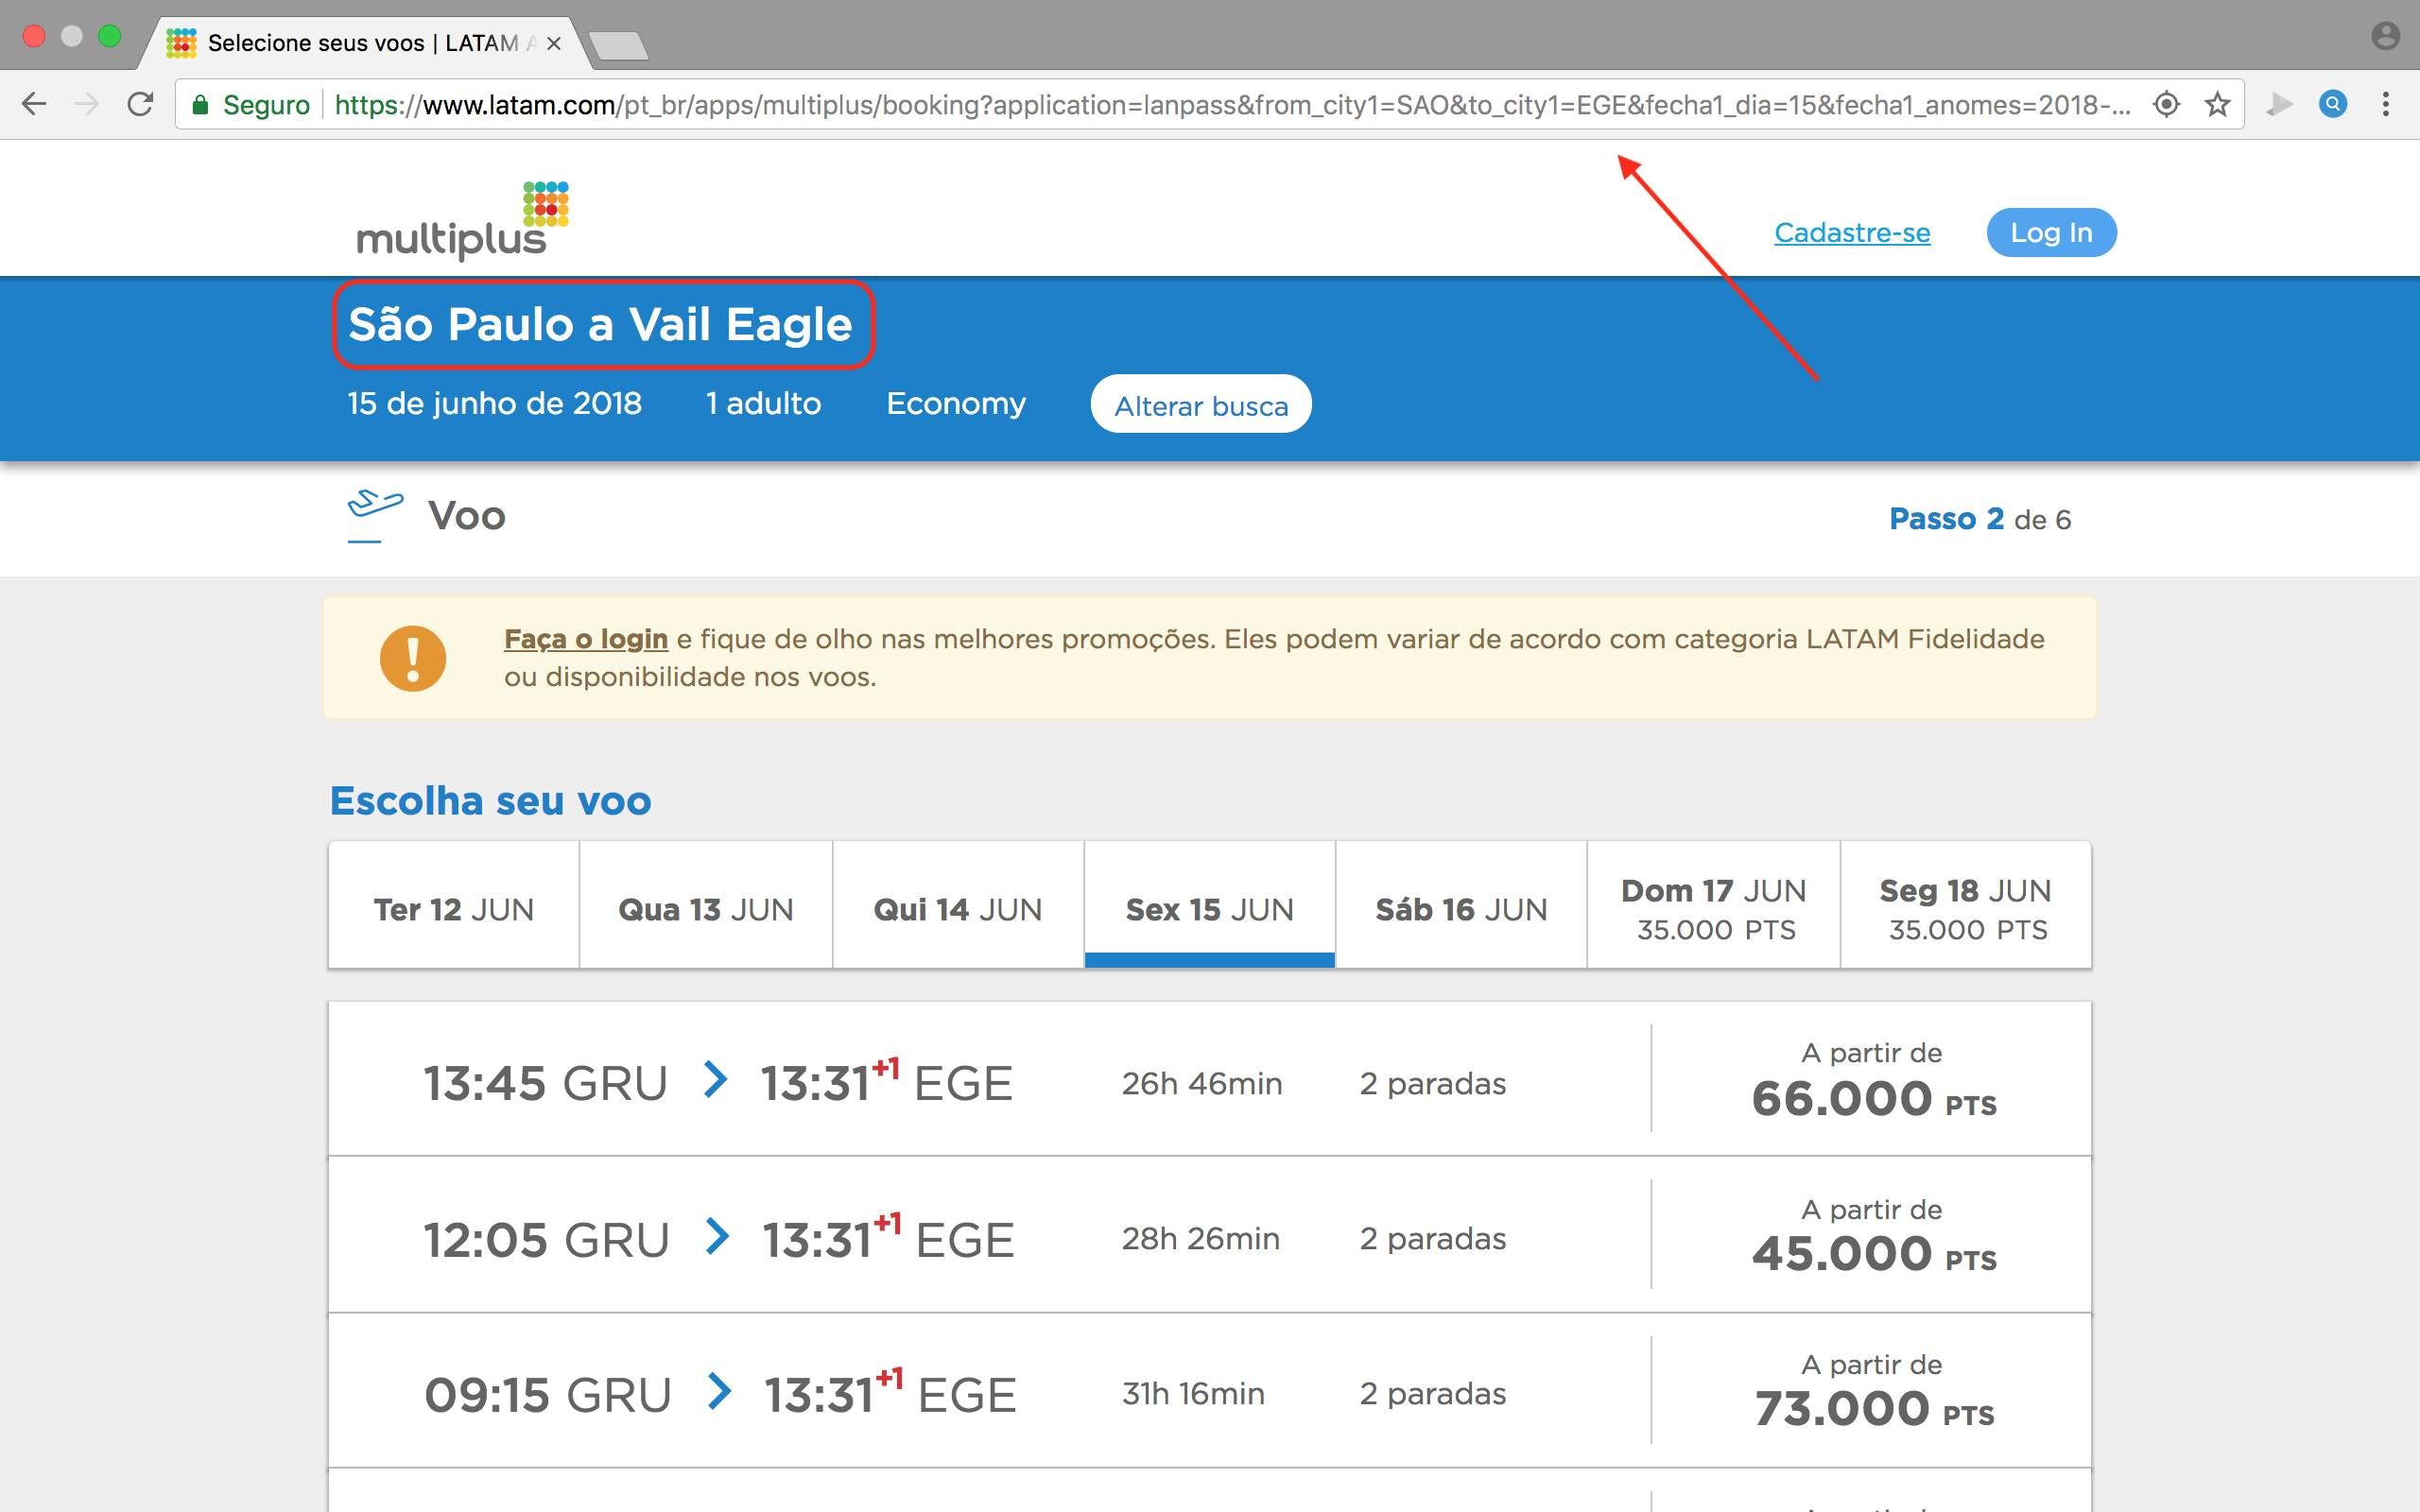Select the Sáb 16 JUN date tab
Screen dimensions: 2420x1512
tap(1461, 906)
